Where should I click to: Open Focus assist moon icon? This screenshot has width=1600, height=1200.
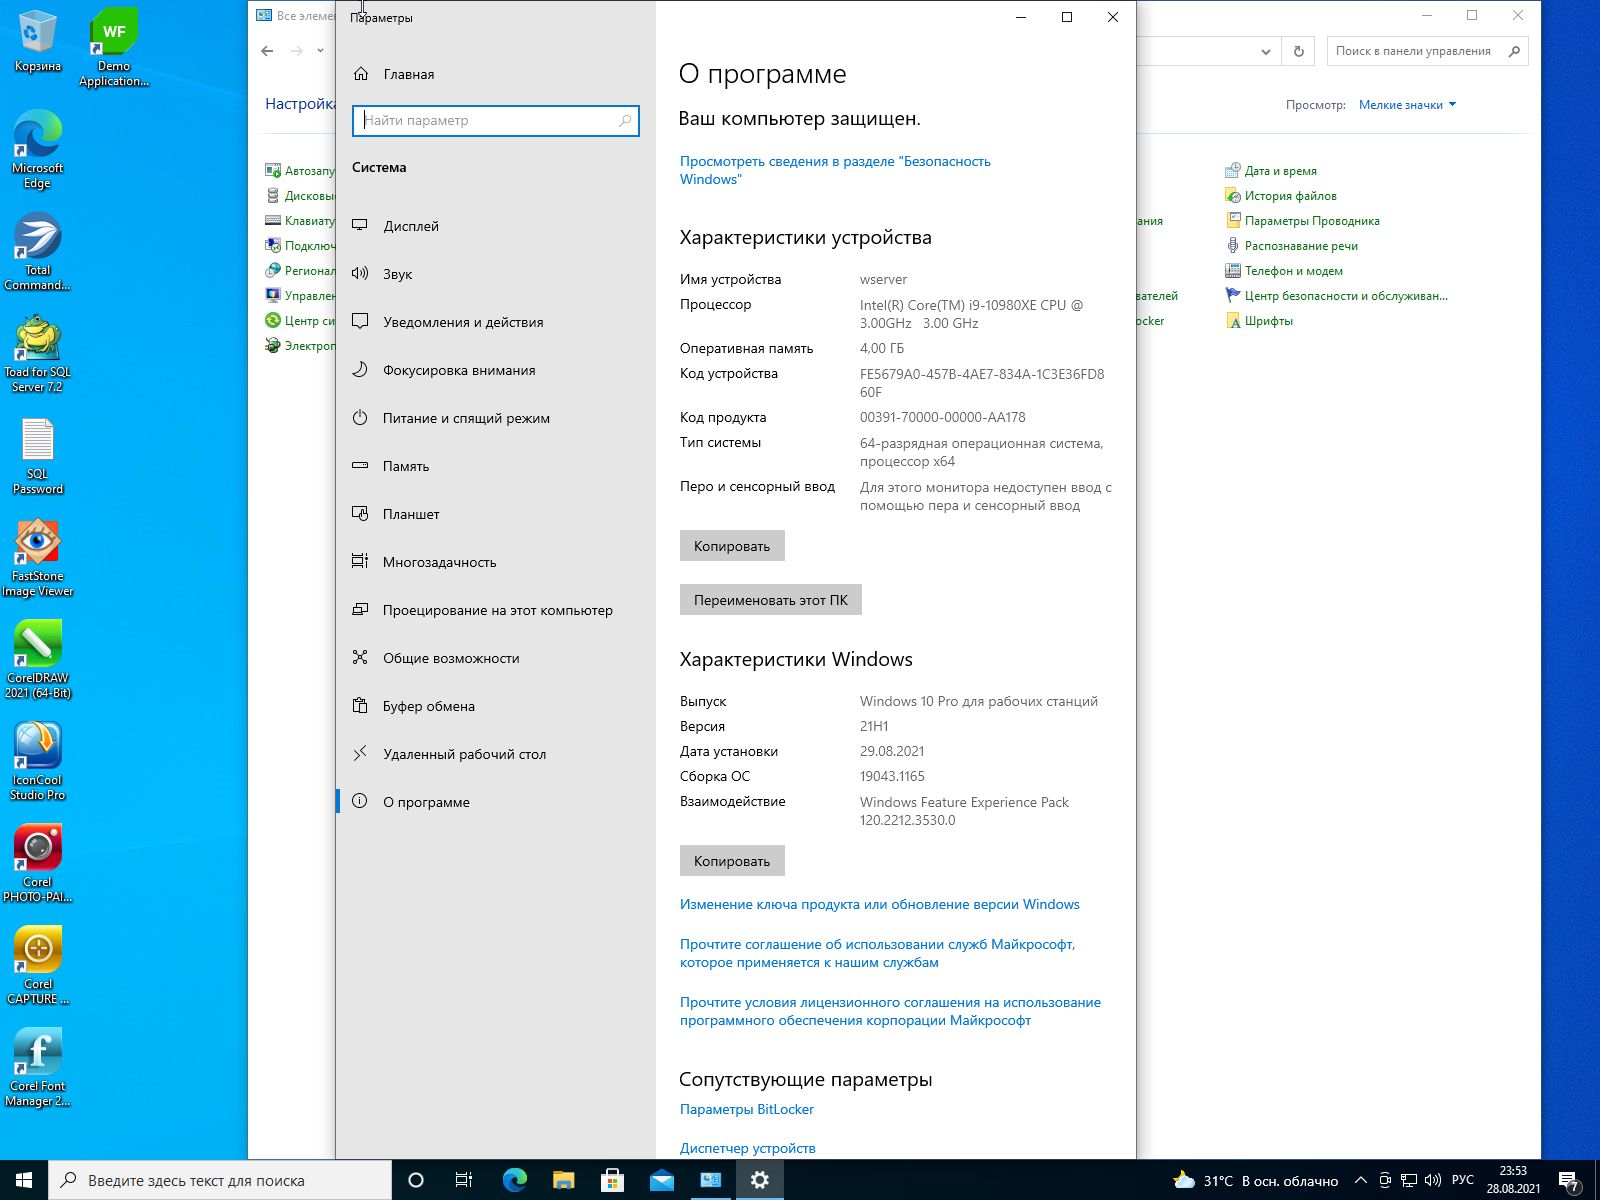(x=360, y=370)
